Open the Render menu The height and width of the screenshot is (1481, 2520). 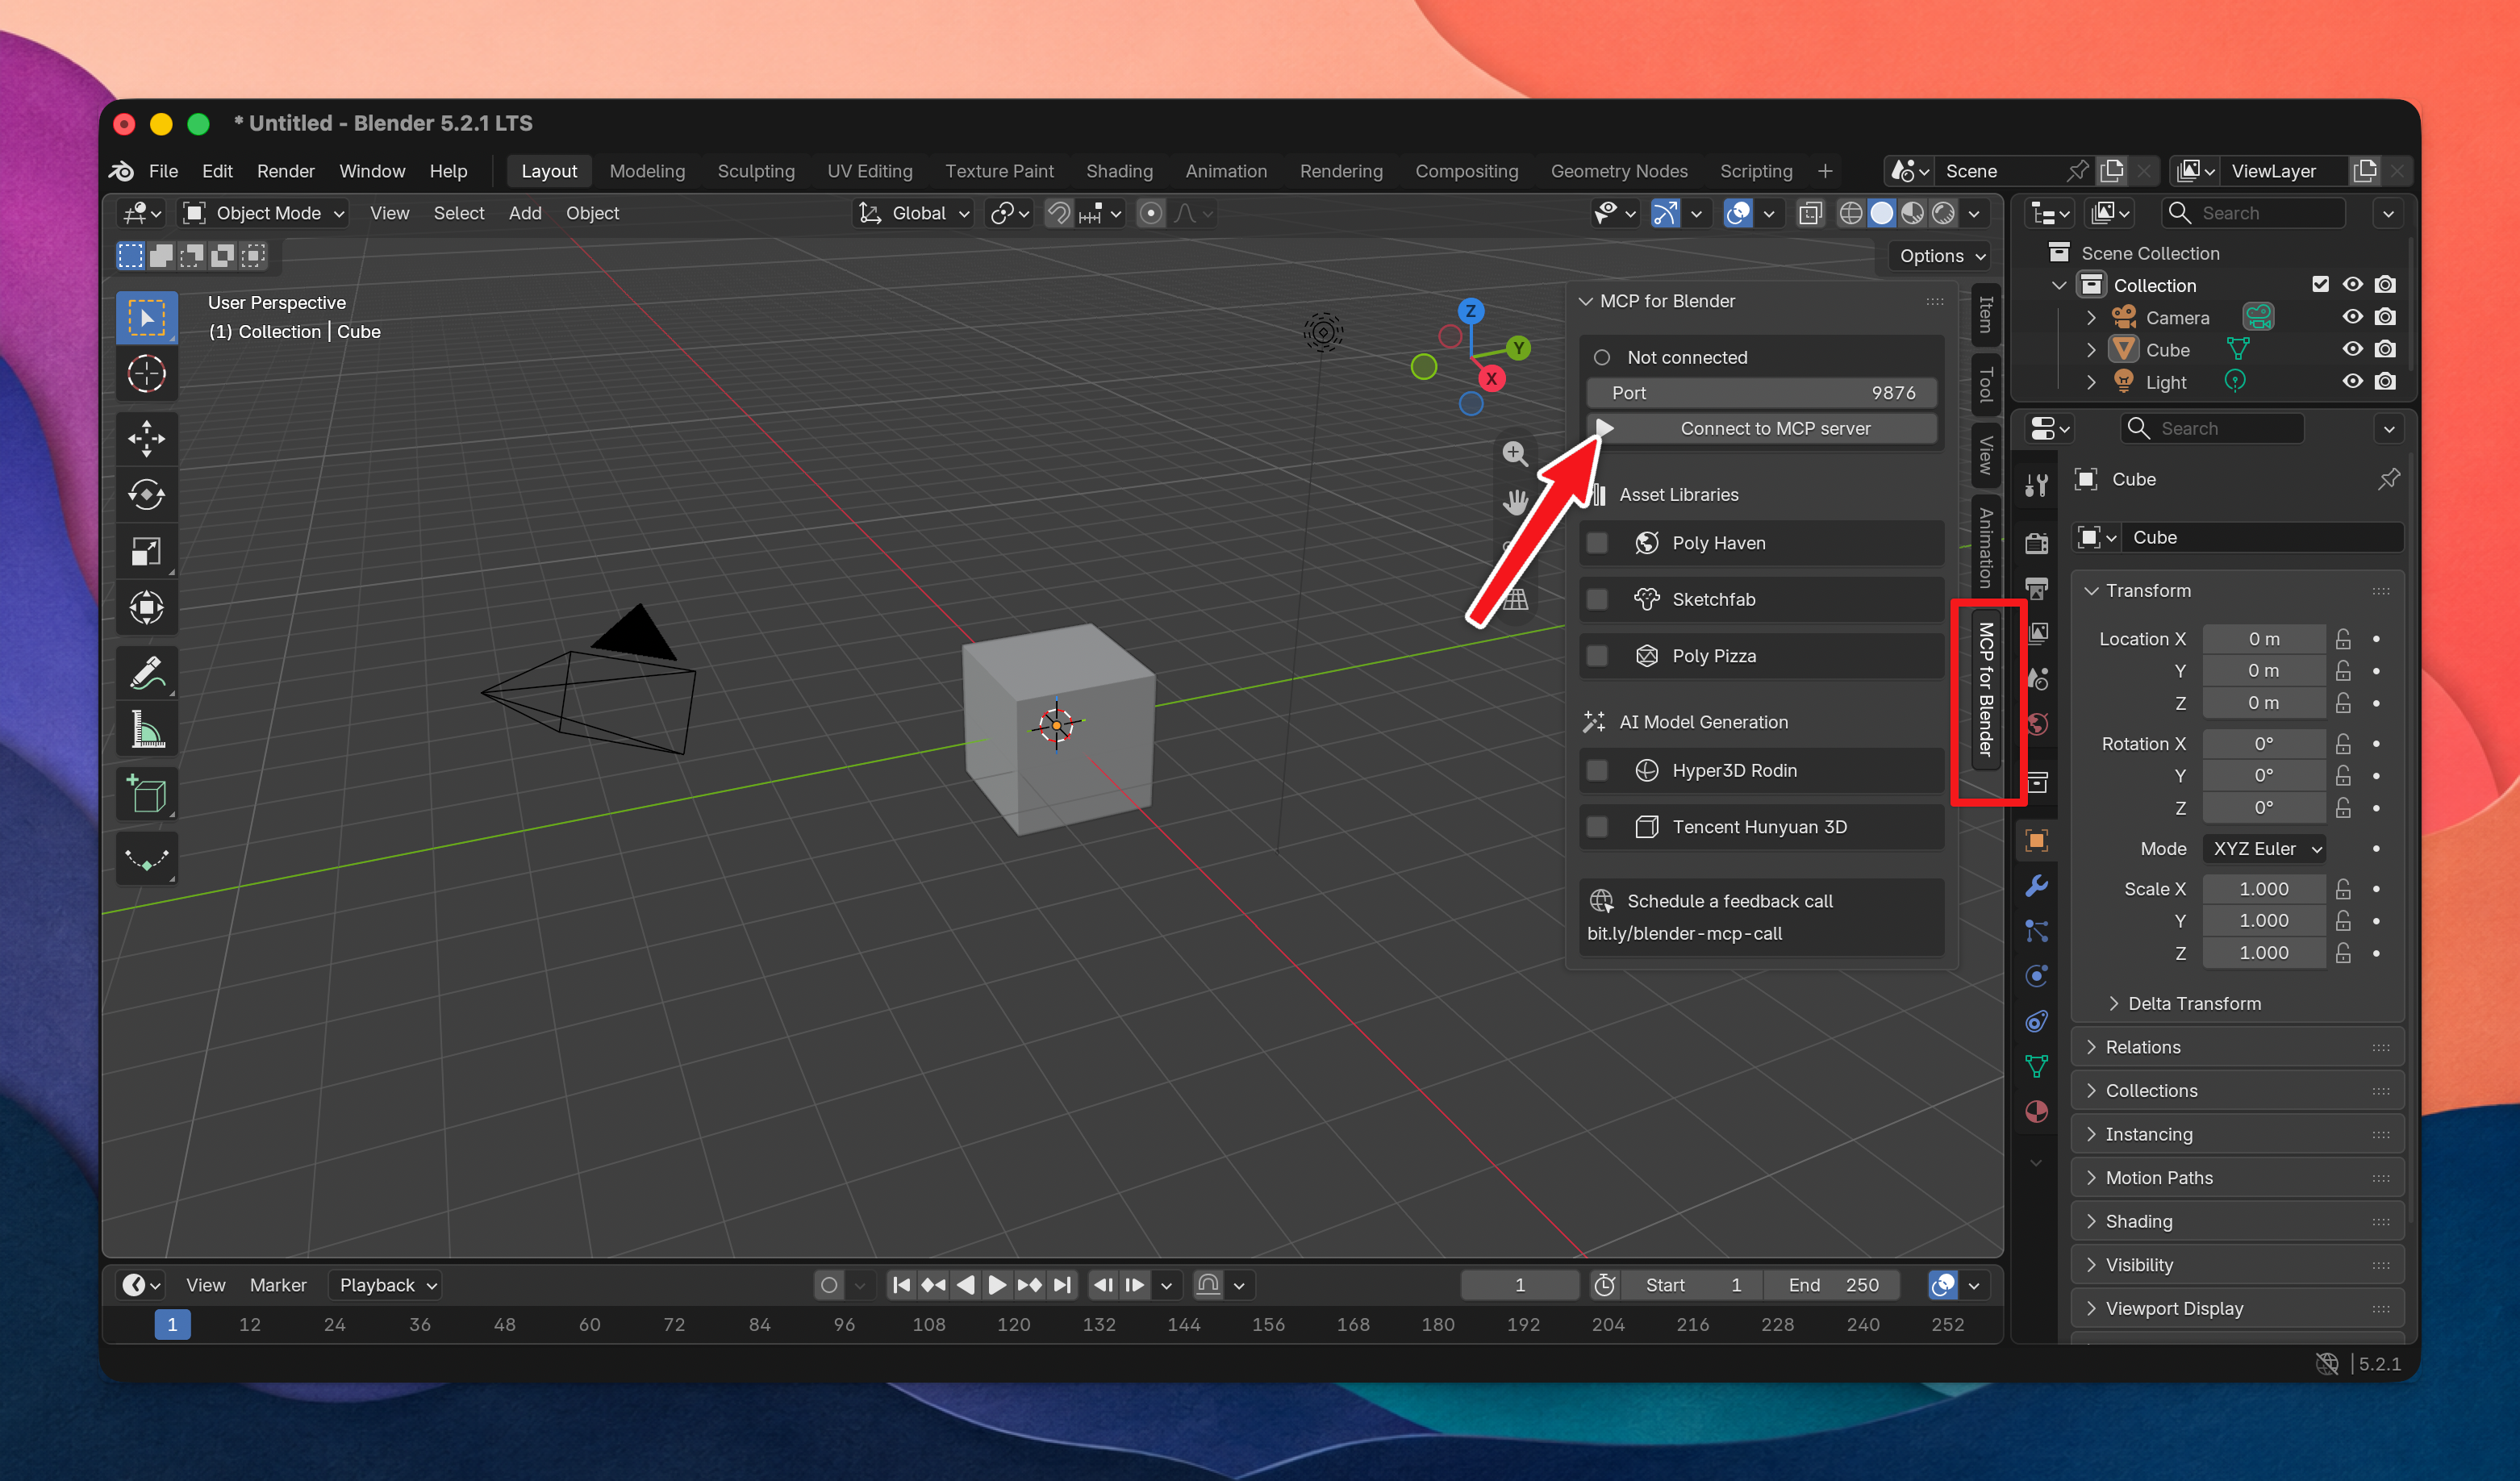286,171
